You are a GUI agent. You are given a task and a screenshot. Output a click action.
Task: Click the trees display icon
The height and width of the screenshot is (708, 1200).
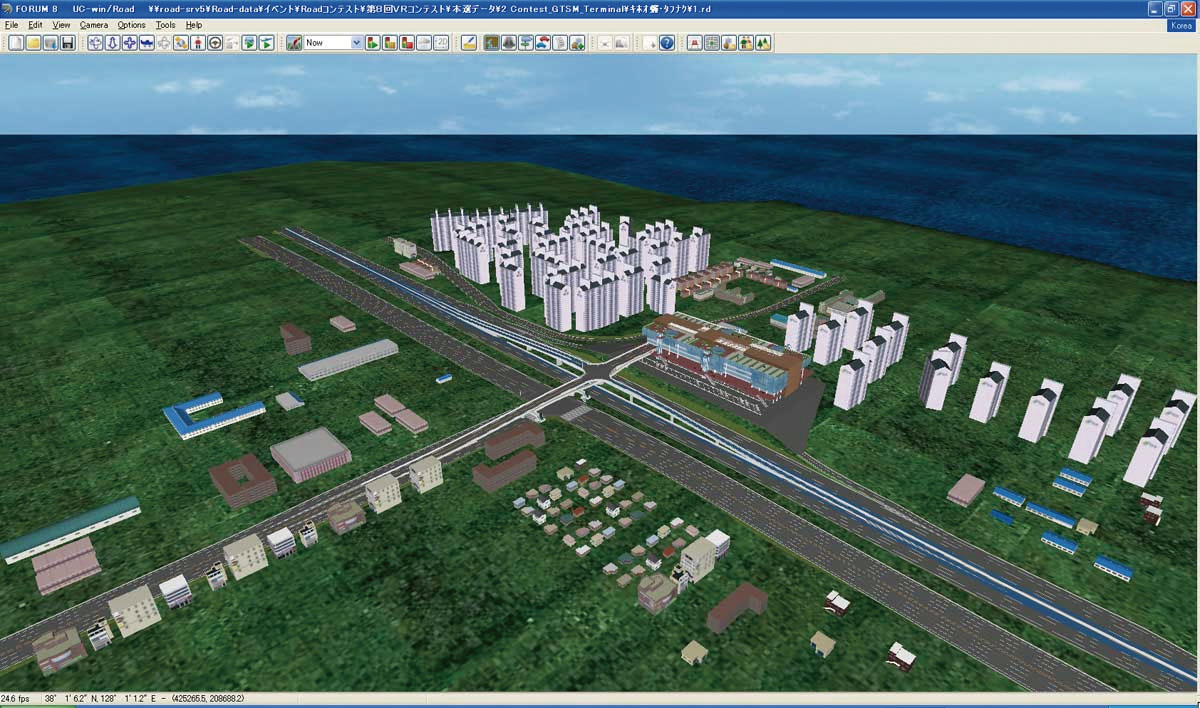763,43
